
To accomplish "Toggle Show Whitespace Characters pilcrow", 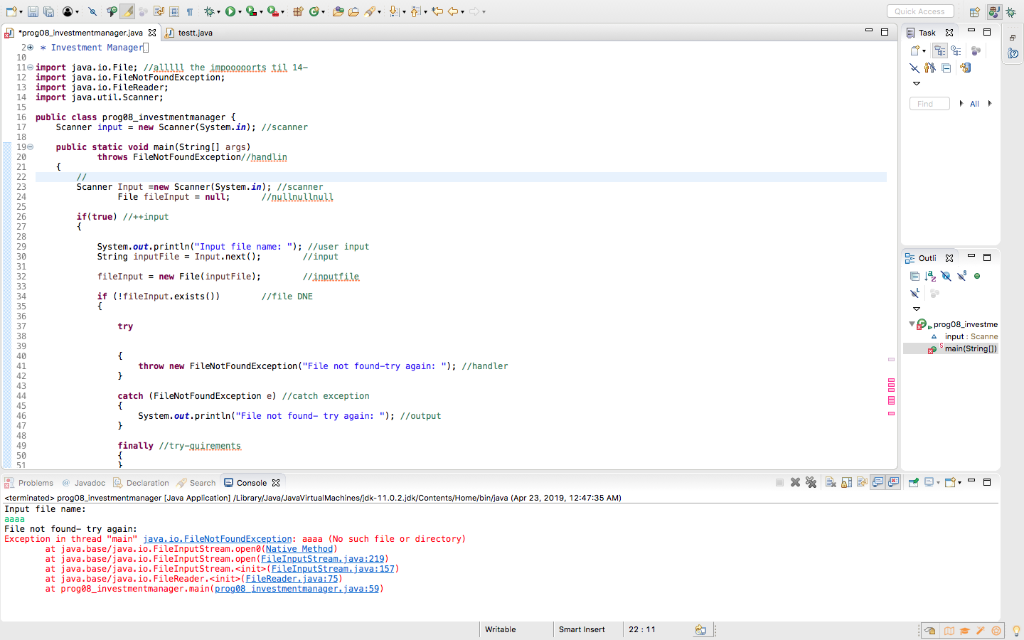I will tap(189, 12).
